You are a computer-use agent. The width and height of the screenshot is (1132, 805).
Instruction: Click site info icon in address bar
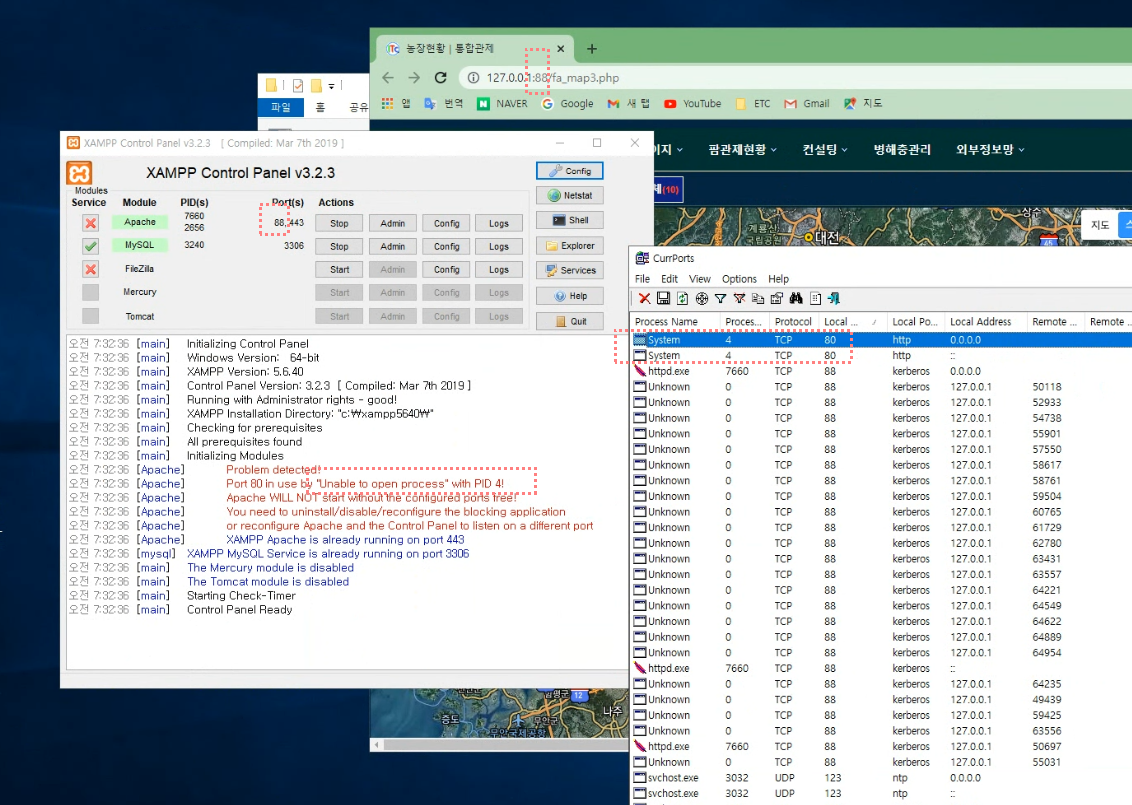[x=474, y=77]
